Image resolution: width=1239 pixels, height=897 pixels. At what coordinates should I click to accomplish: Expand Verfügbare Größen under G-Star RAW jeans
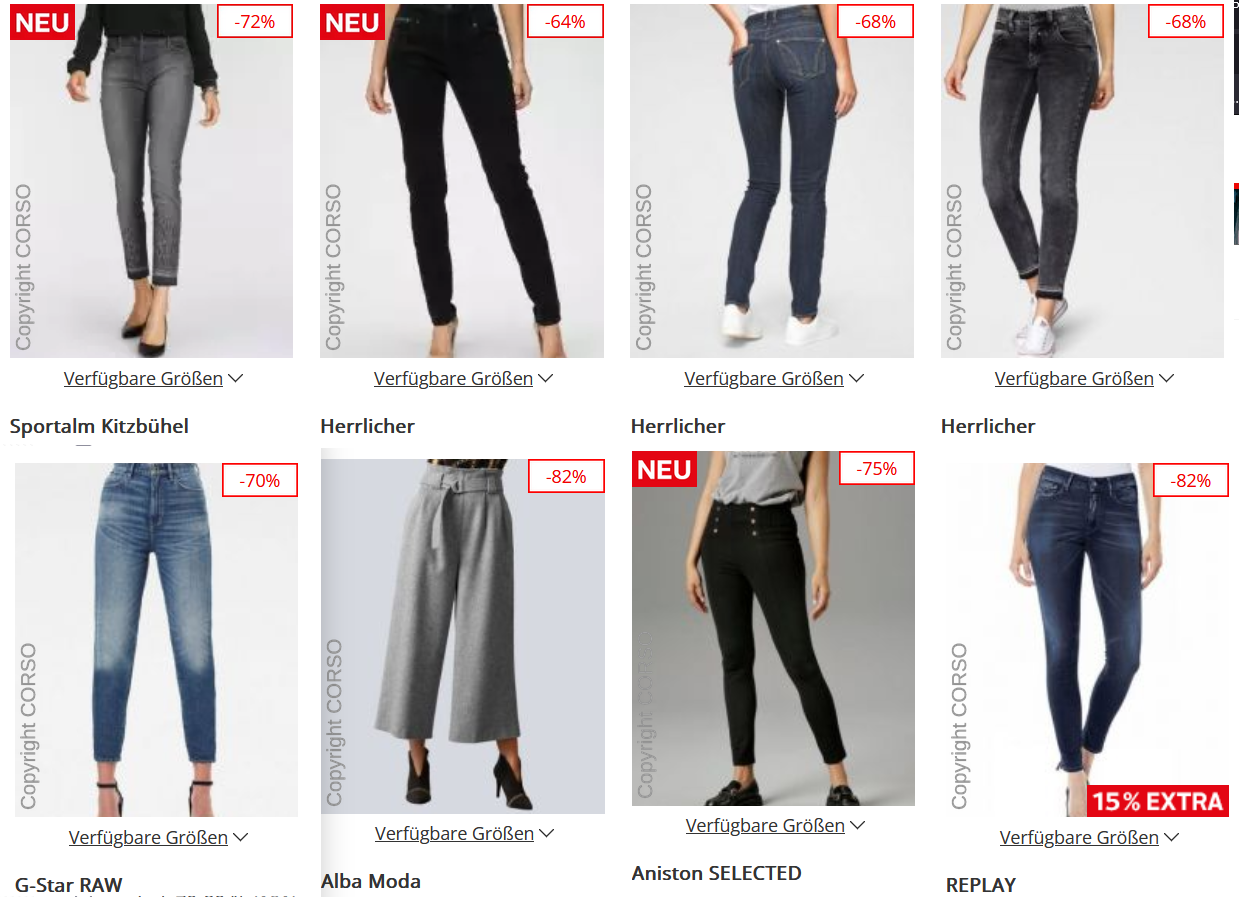[x=159, y=837]
